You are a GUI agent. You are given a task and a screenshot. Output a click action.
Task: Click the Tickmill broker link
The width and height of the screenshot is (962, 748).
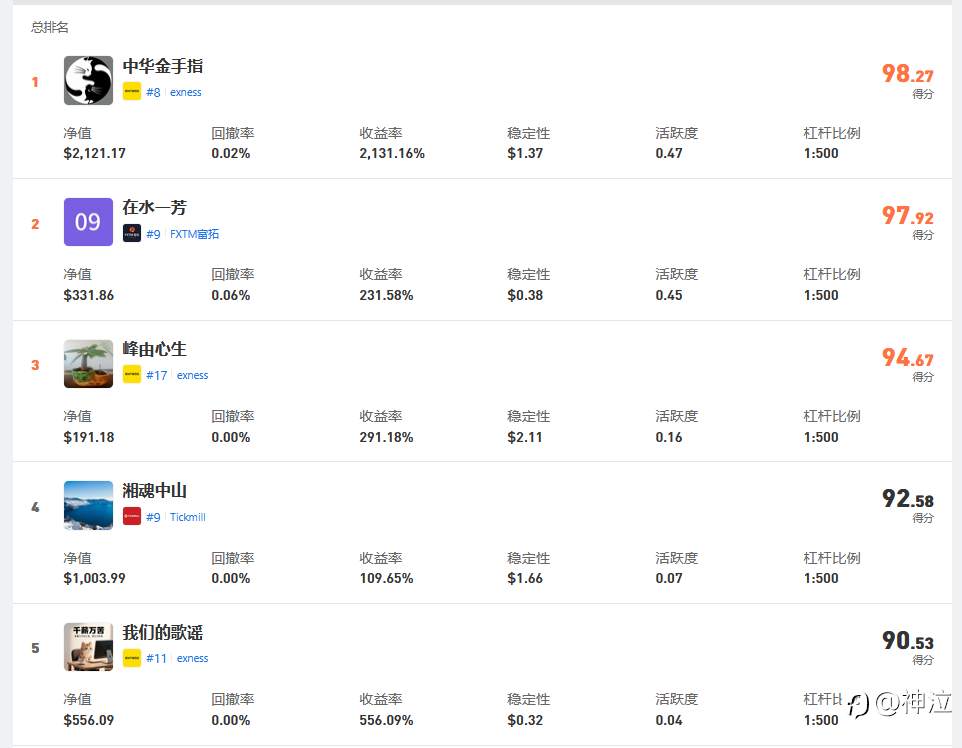(x=188, y=517)
